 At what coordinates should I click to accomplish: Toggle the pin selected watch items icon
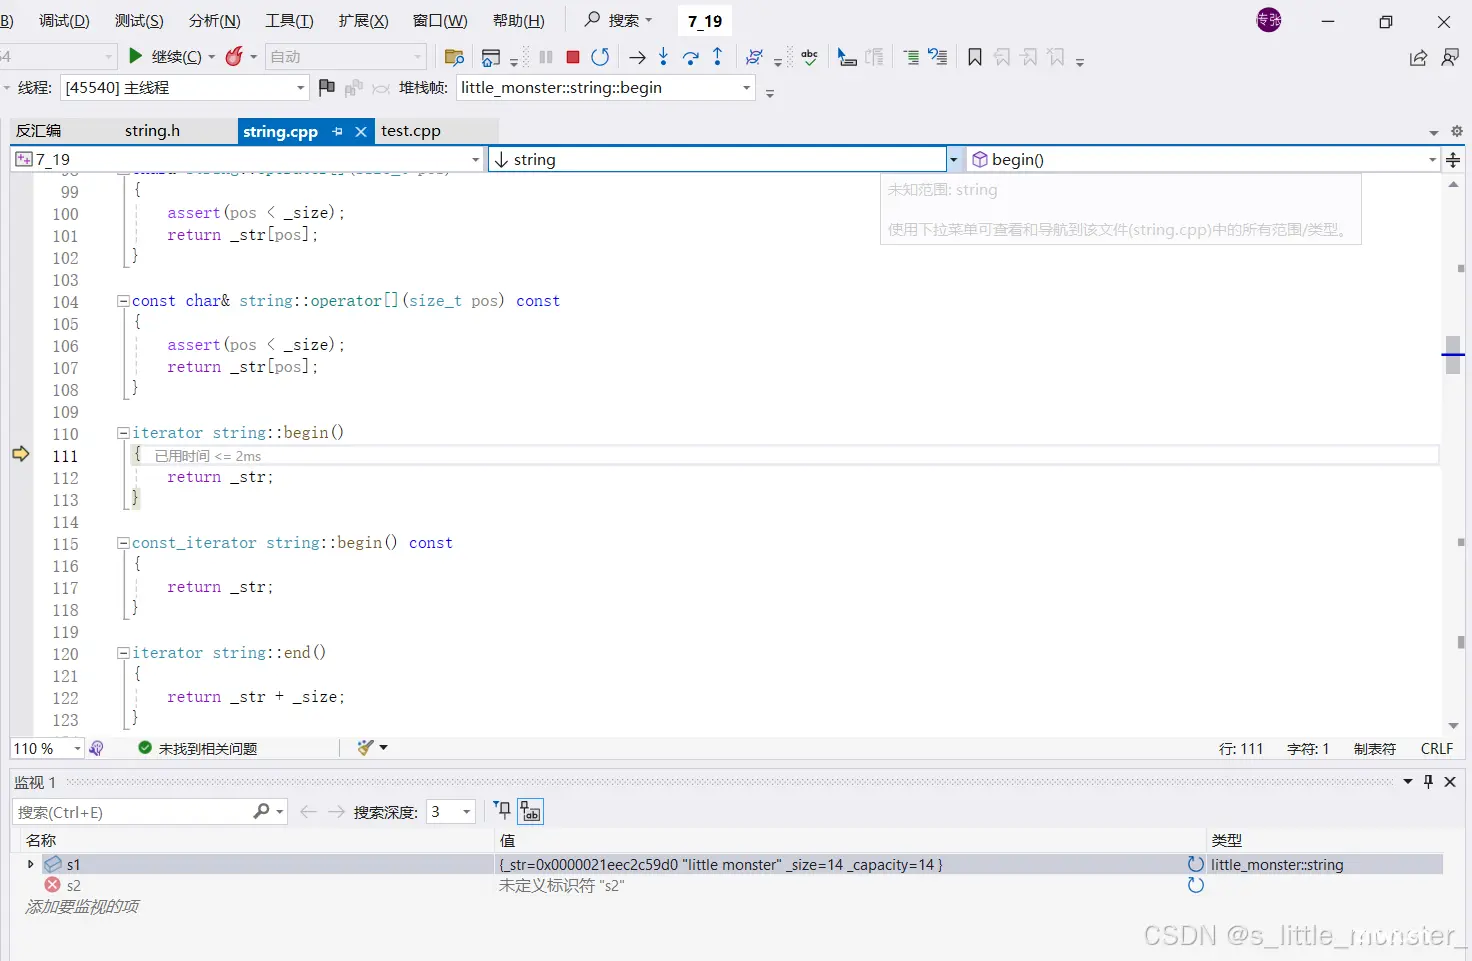point(503,811)
